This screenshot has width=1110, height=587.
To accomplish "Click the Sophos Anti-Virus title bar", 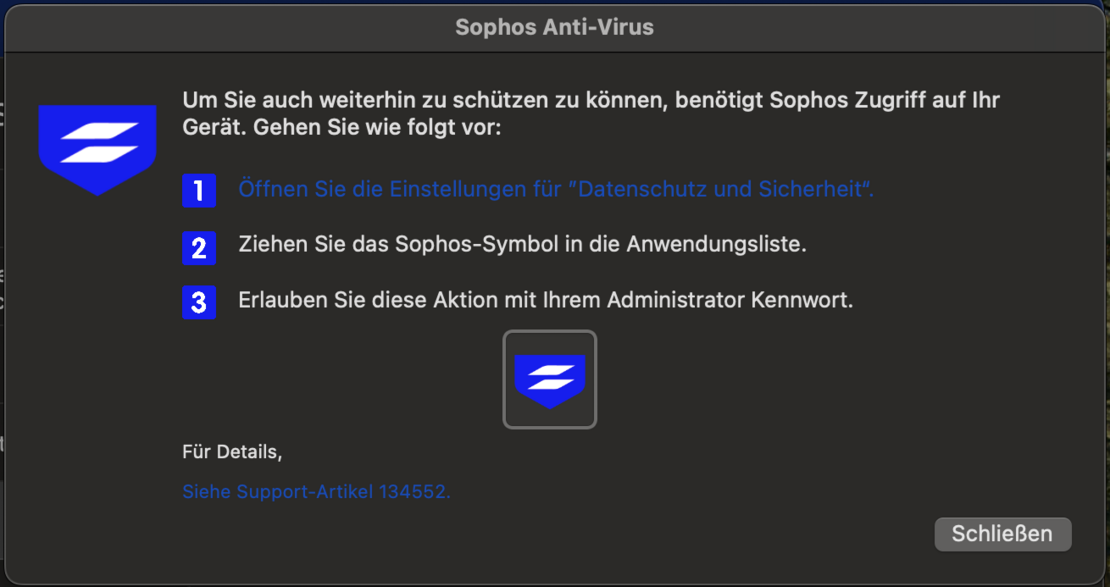I will point(554,28).
